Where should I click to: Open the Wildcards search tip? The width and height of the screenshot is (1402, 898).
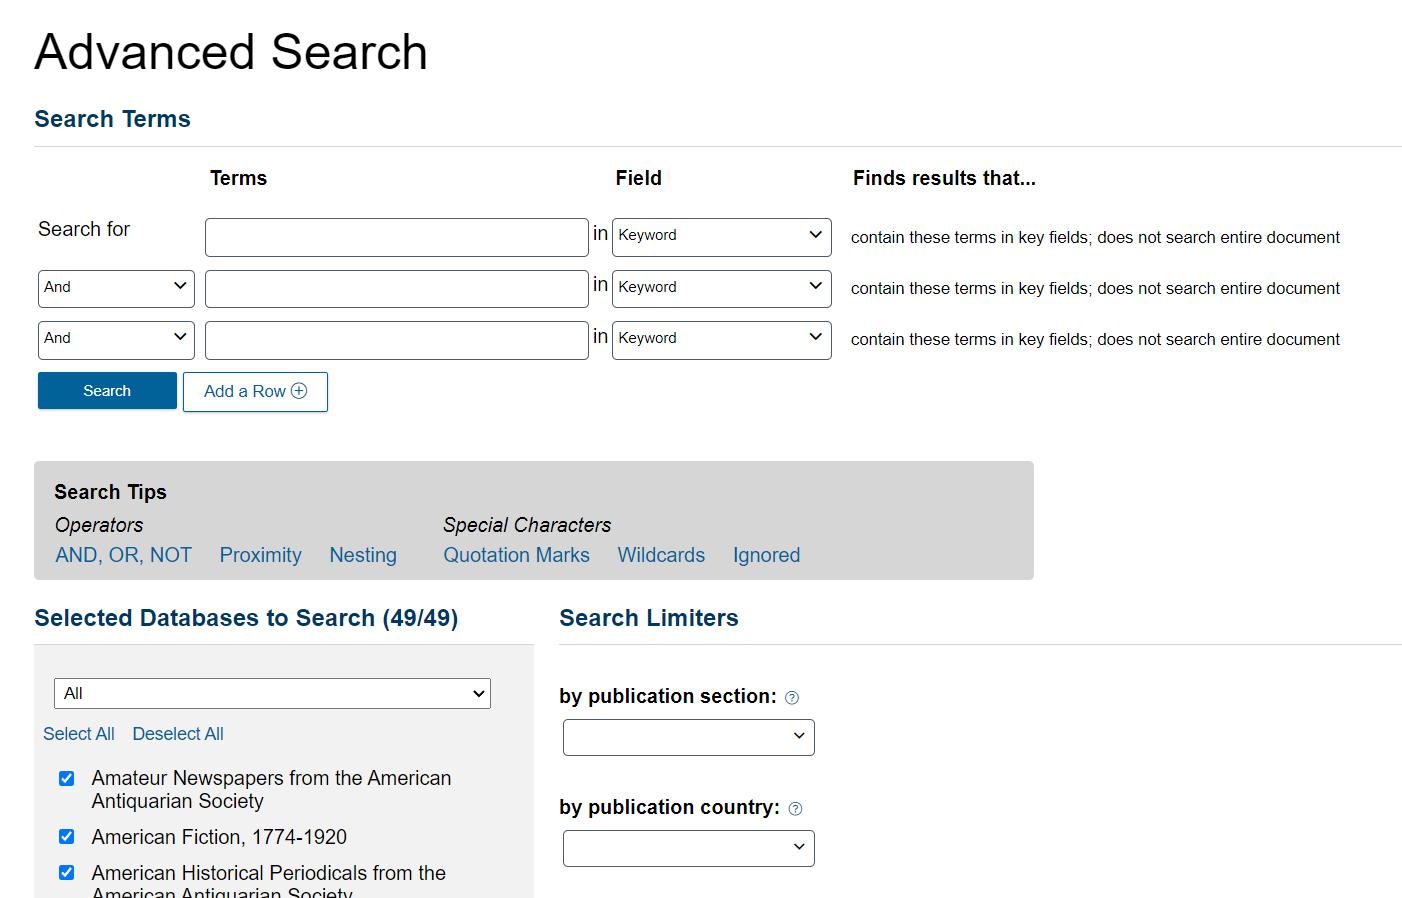(x=661, y=555)
